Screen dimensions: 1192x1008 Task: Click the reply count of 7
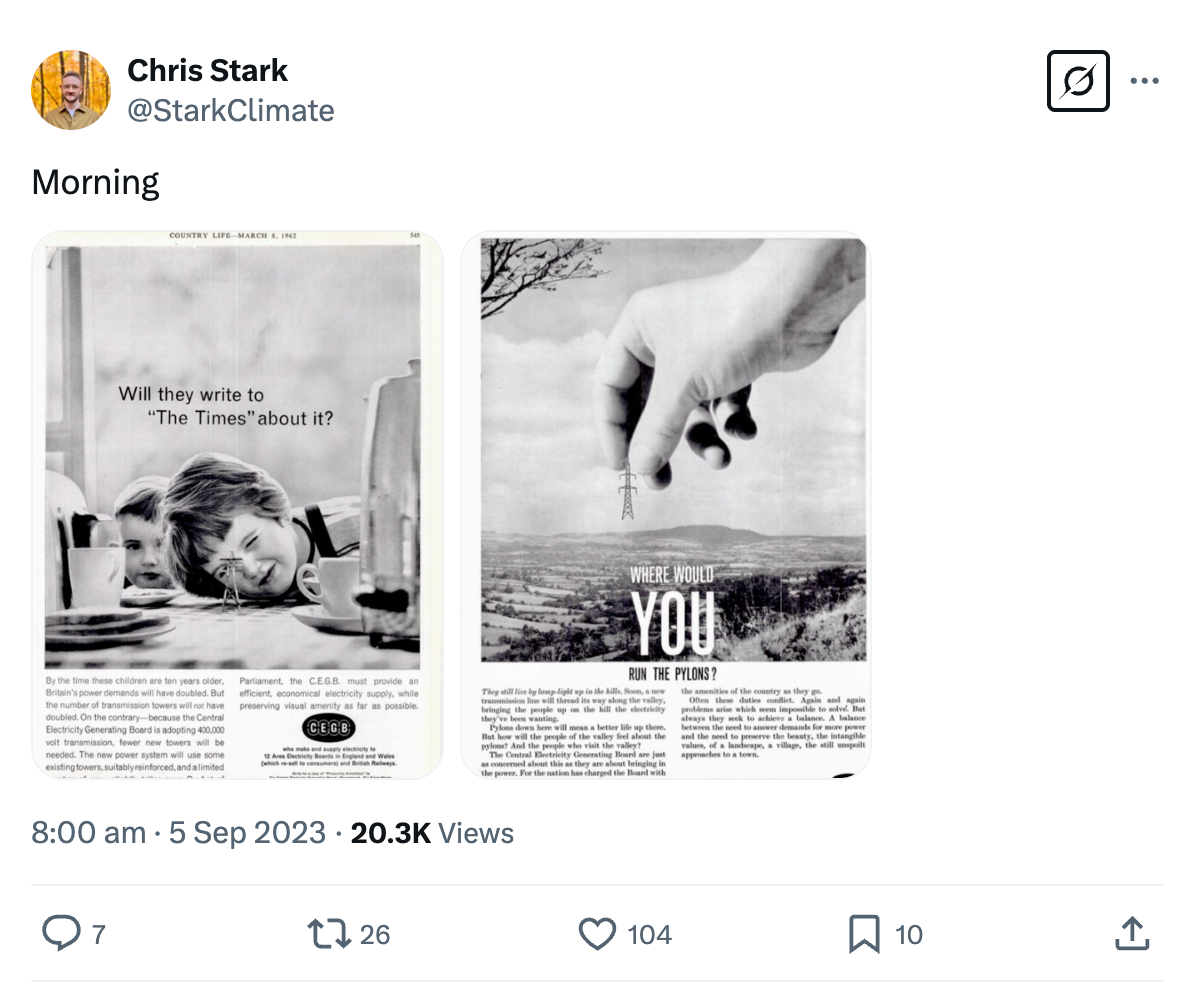pyautogui.click(x=99, y=935)
